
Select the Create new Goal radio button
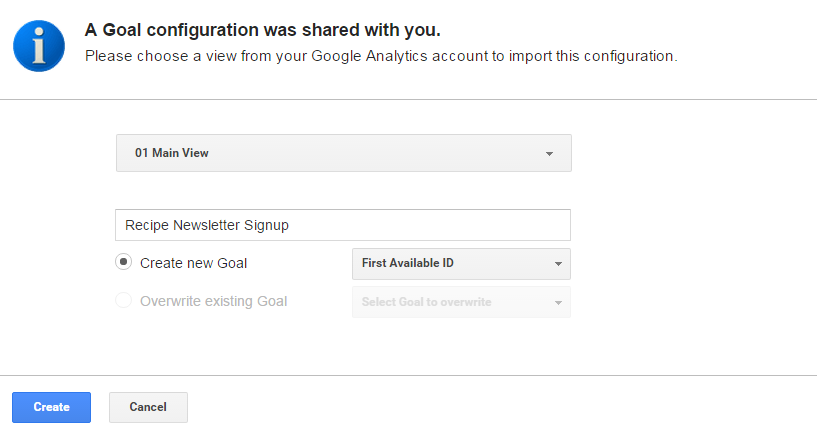click(123, 262)
